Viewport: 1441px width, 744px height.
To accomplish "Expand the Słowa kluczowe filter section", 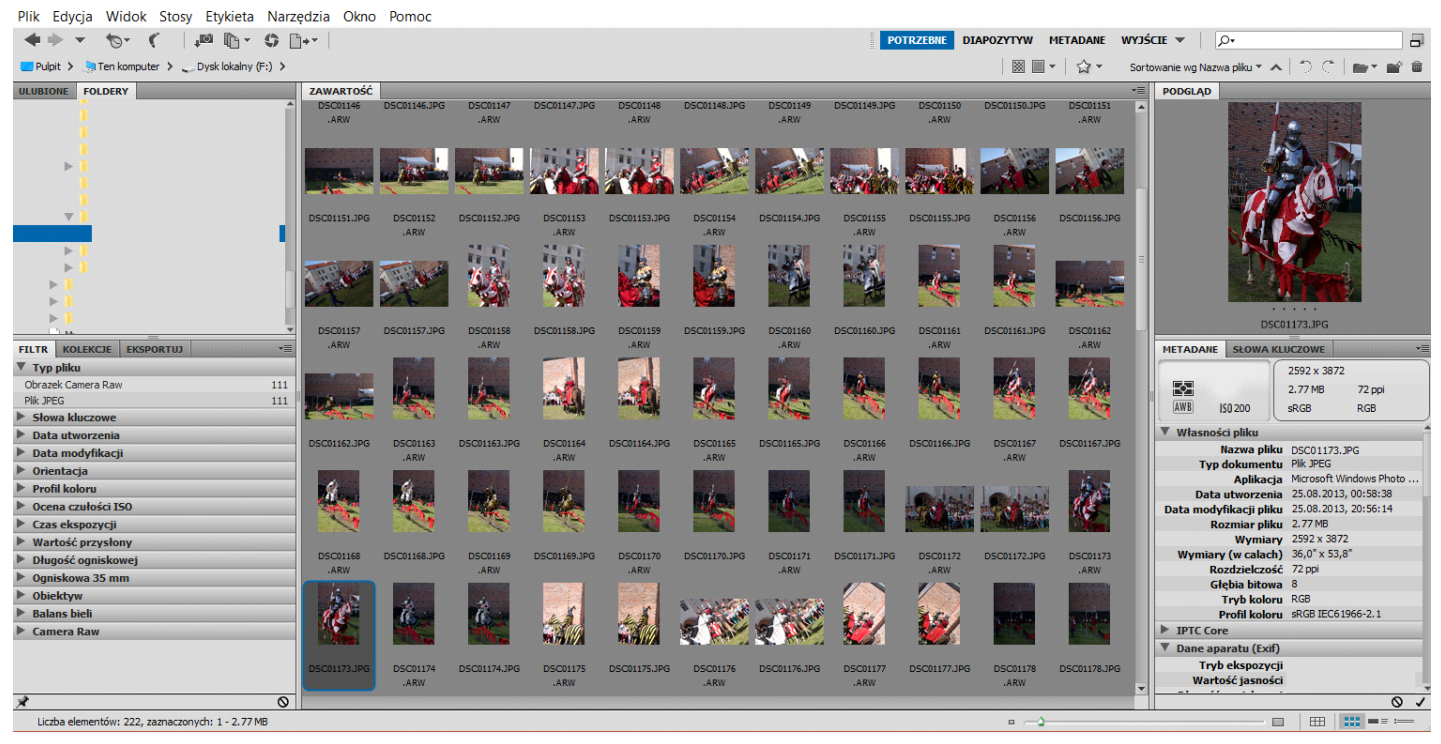I will pyautogui.click(x=74, y=417).
